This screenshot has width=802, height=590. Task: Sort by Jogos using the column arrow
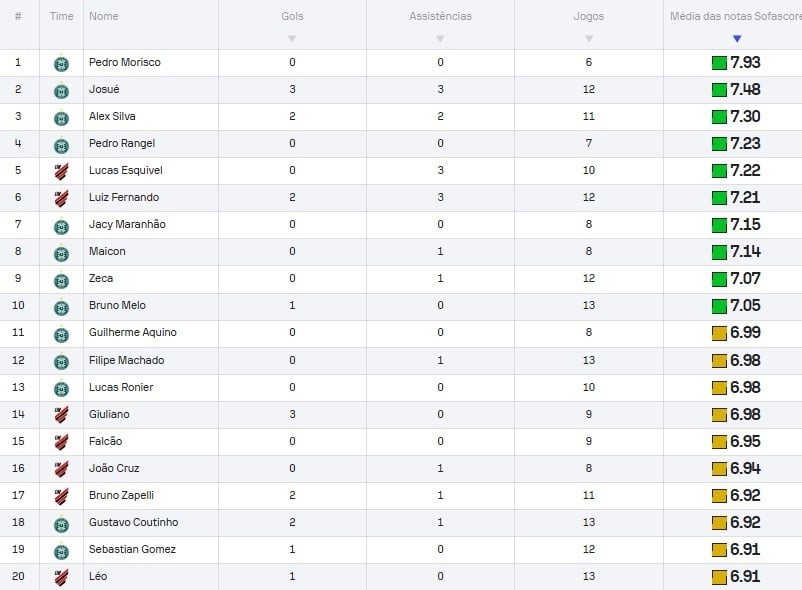(x=589, y=39)
